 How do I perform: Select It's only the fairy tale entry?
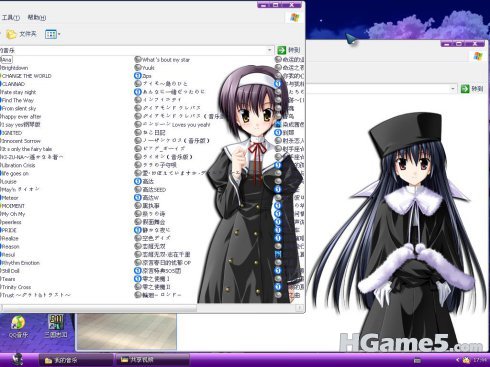27,149
